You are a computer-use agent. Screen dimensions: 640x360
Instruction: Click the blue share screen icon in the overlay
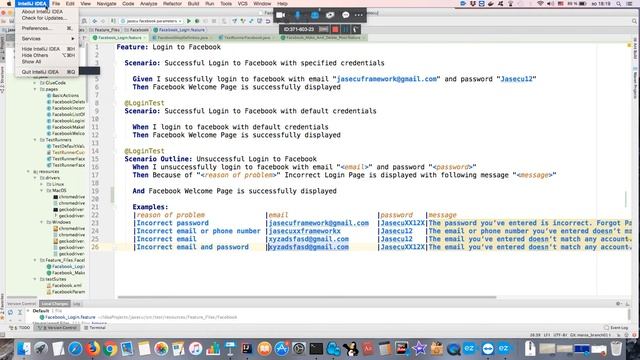pyautogui.click(x=314, y=15)
